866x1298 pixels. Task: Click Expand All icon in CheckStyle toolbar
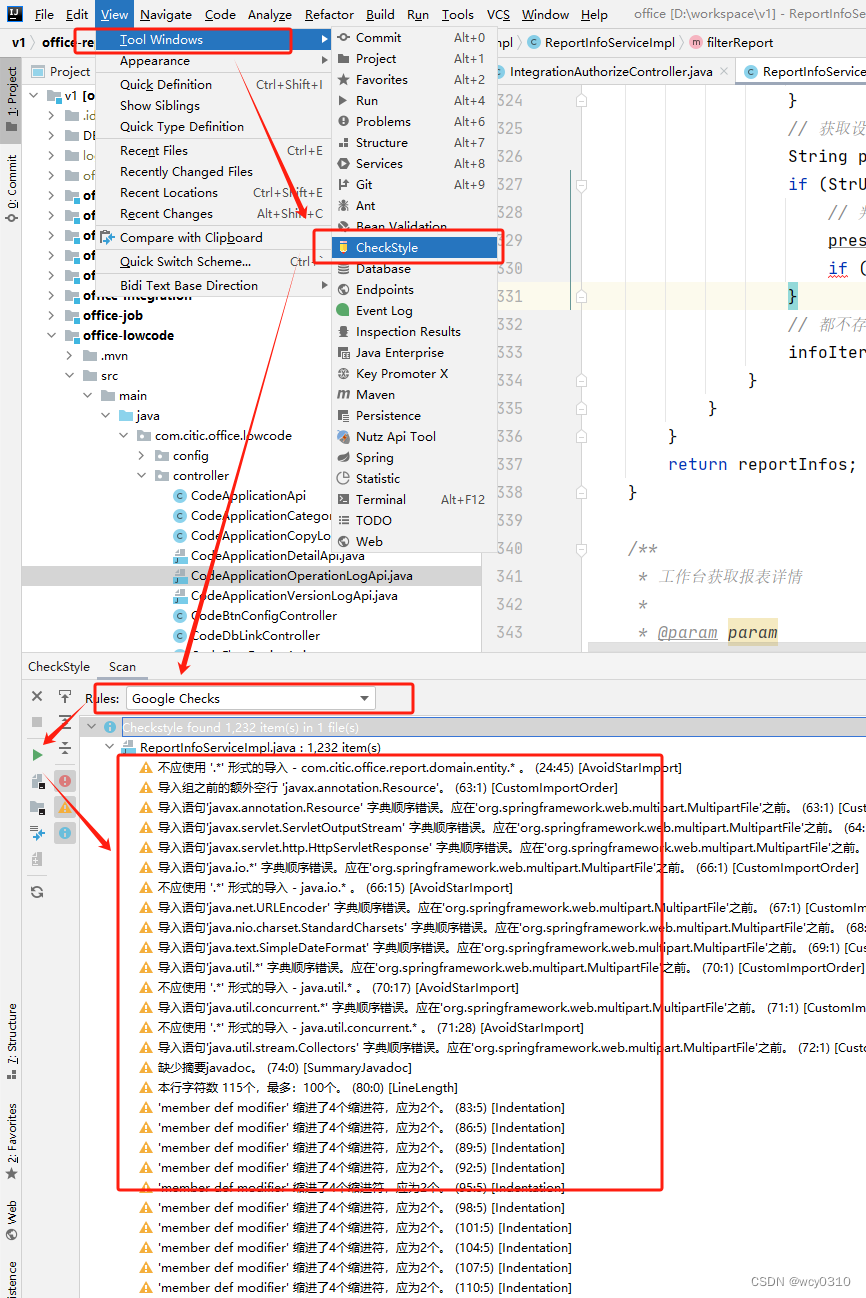click(x=65, y=722)
